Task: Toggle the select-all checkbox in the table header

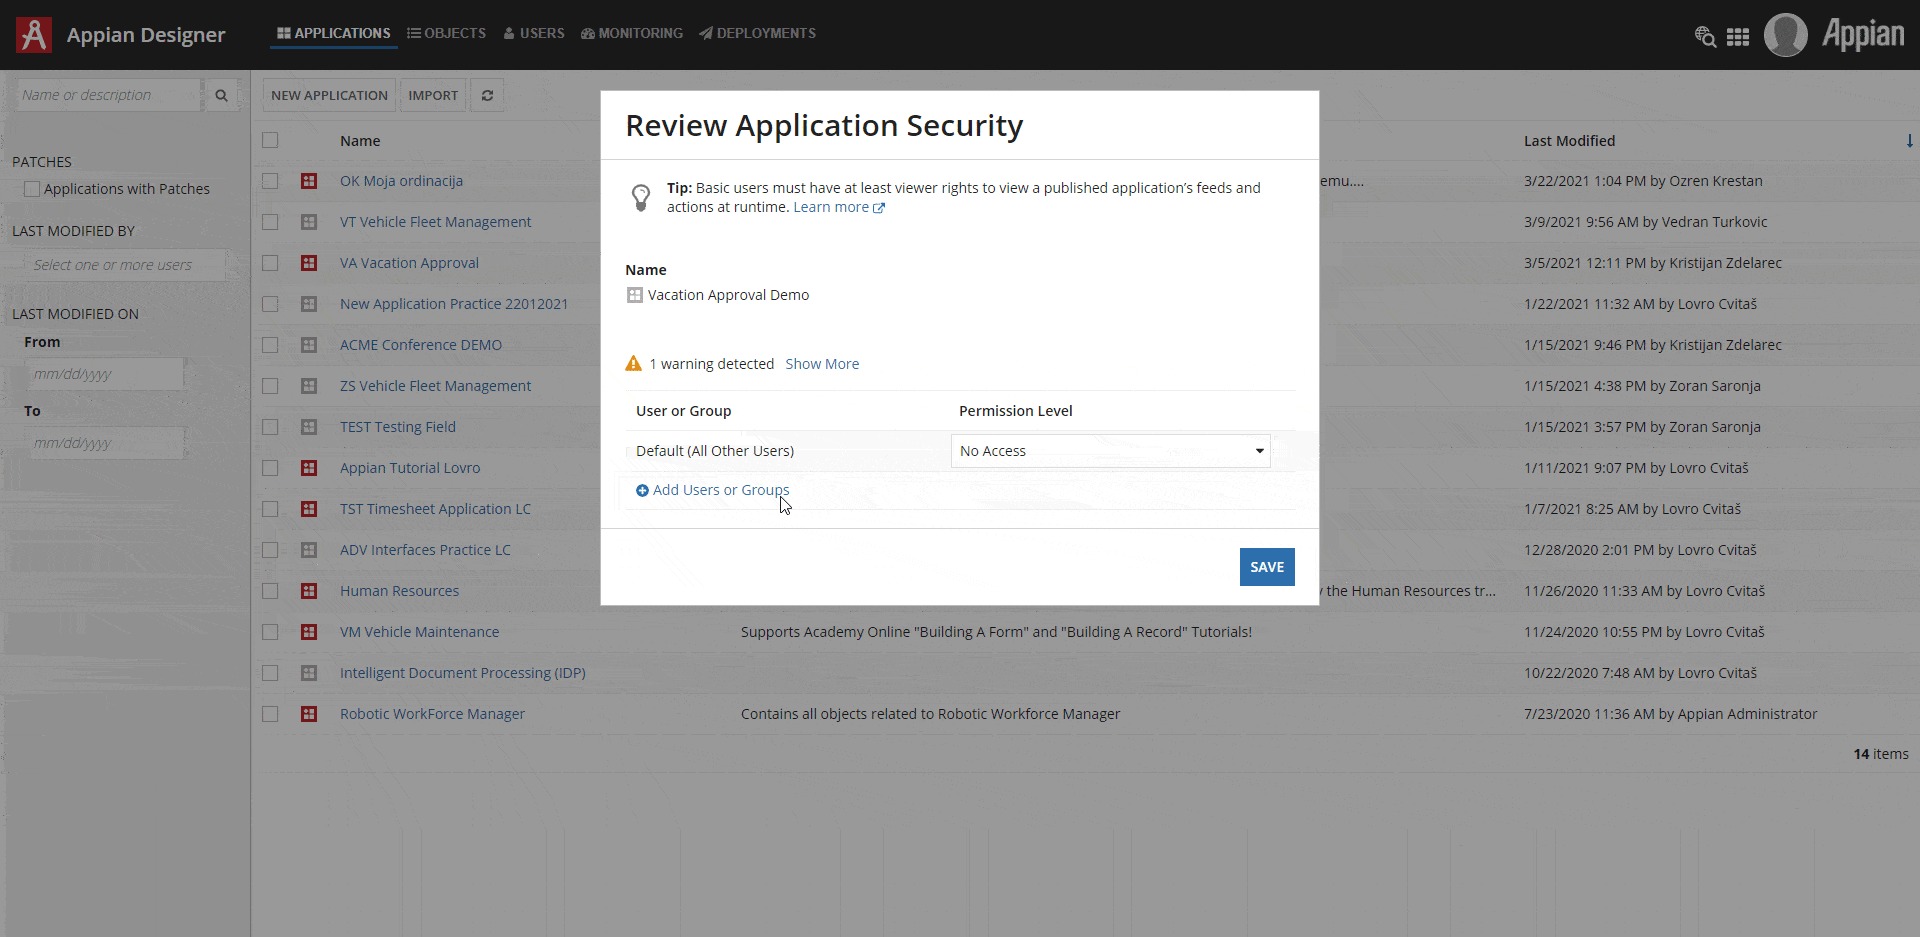Action: pos(270,140)
